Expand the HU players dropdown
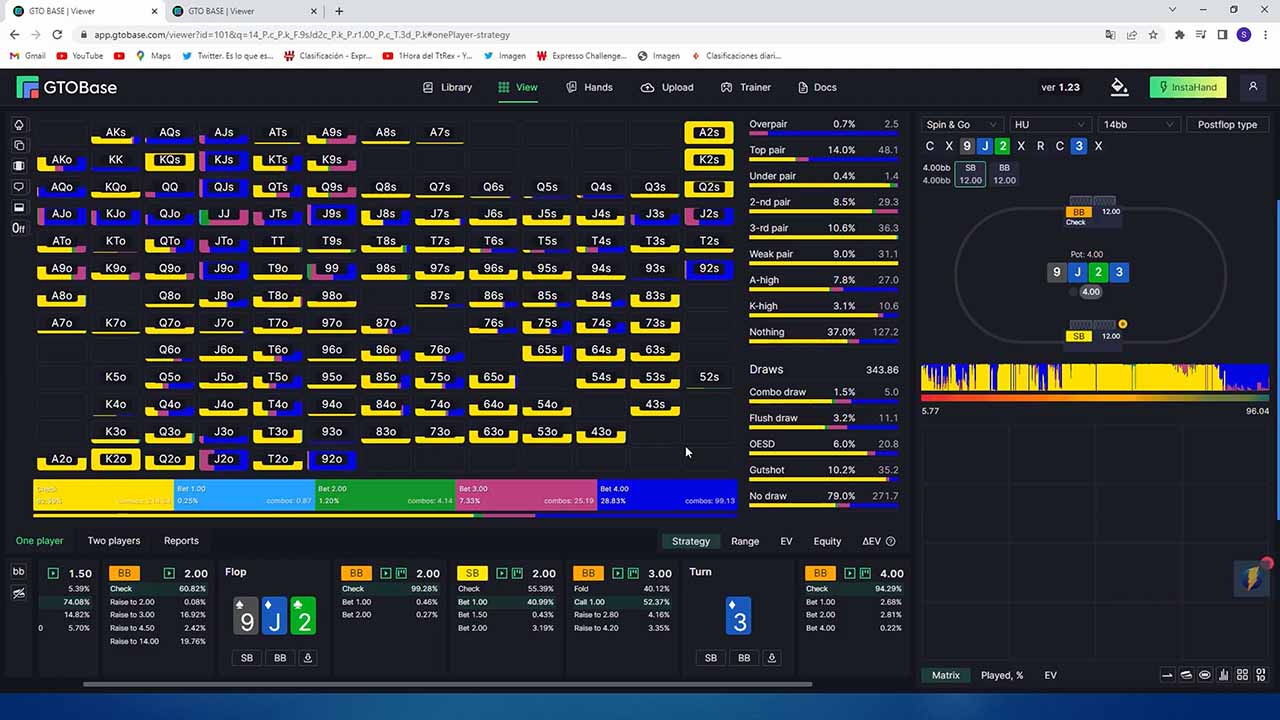Image resolution: width=1280 pixels, height=720 pixels. coord(1048,125)
